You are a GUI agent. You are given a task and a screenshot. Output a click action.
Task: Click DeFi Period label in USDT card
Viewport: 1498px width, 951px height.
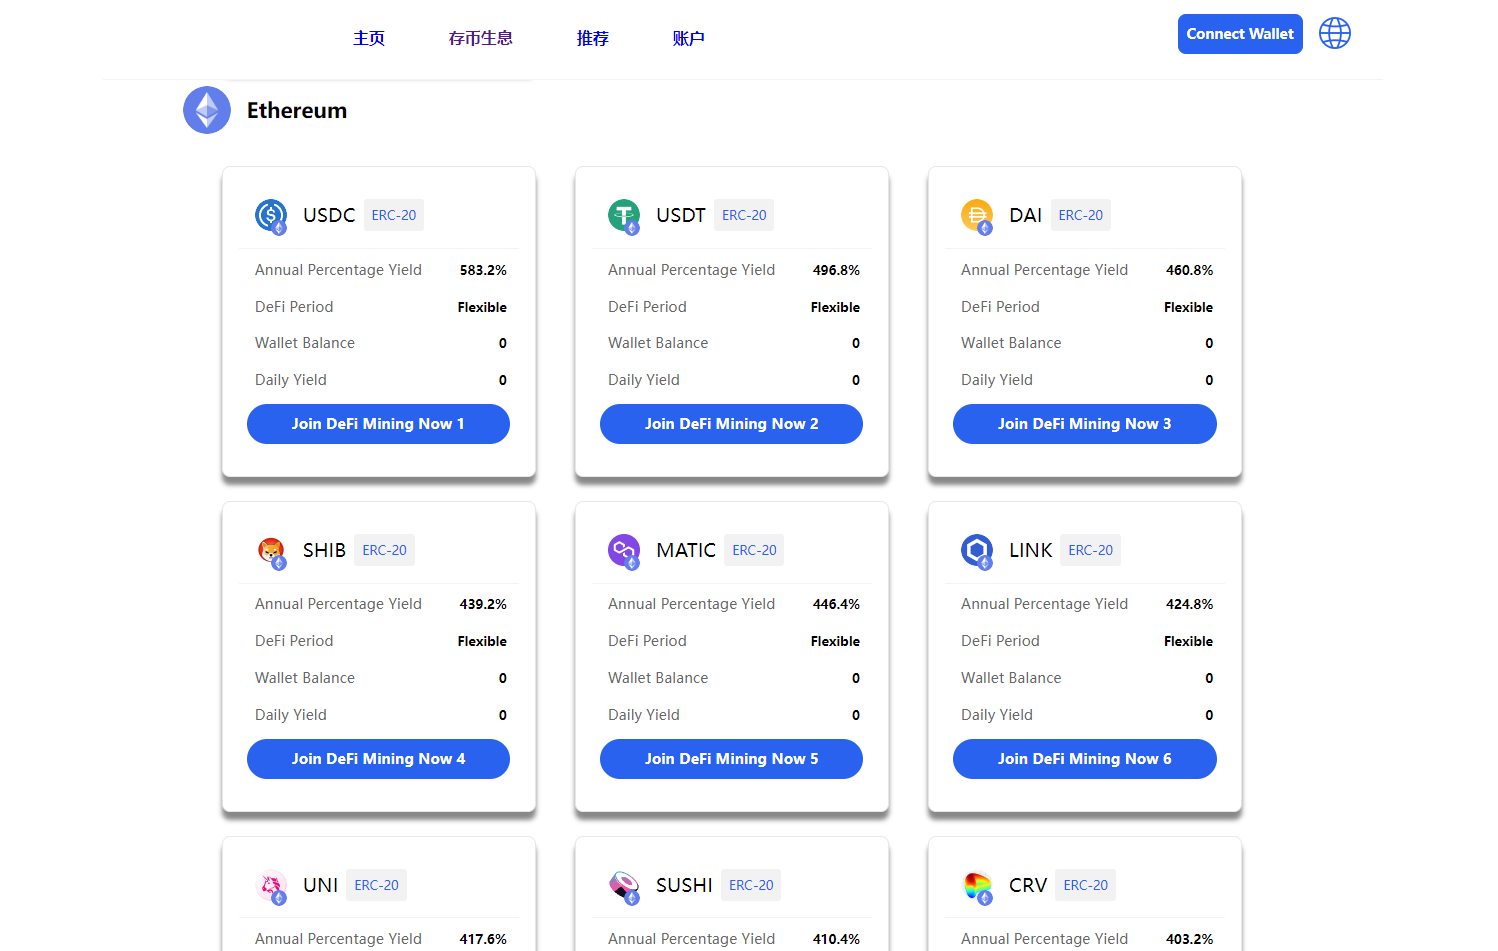click(x=647, y=307)
